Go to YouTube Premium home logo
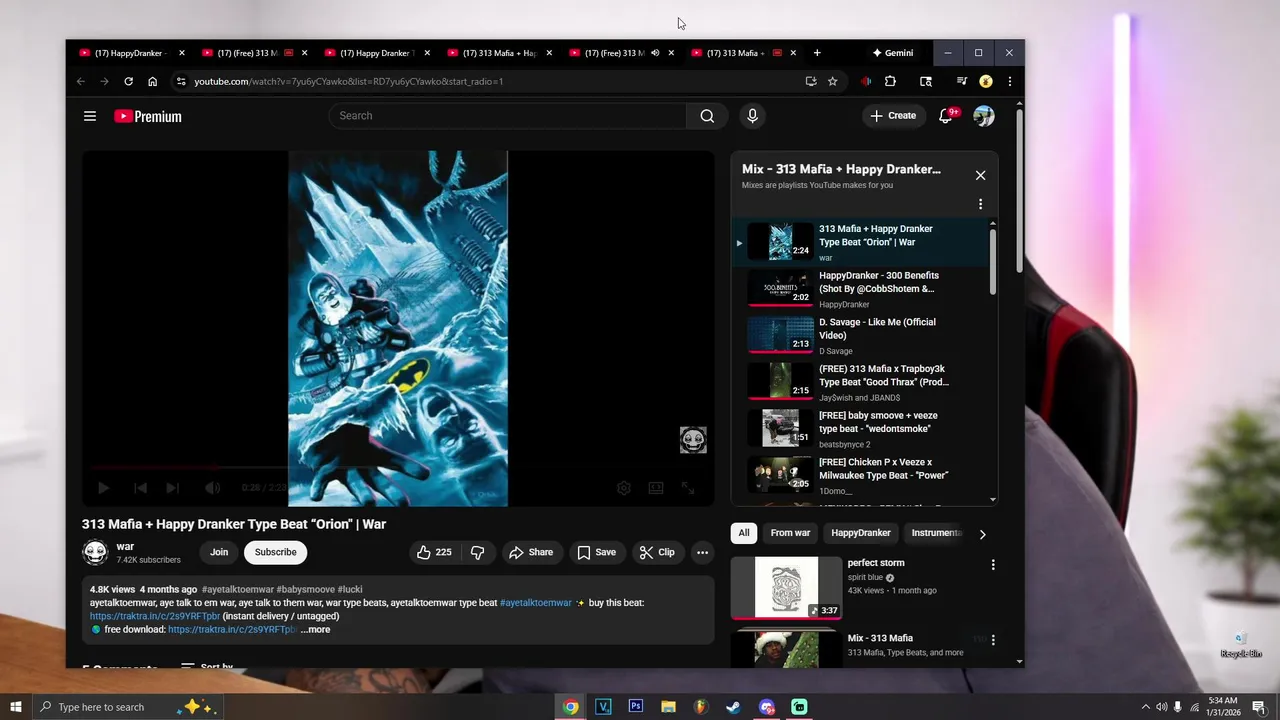The width and height of the screenshot is (1280, 720). pyautogui.click(x=148, y=116)
